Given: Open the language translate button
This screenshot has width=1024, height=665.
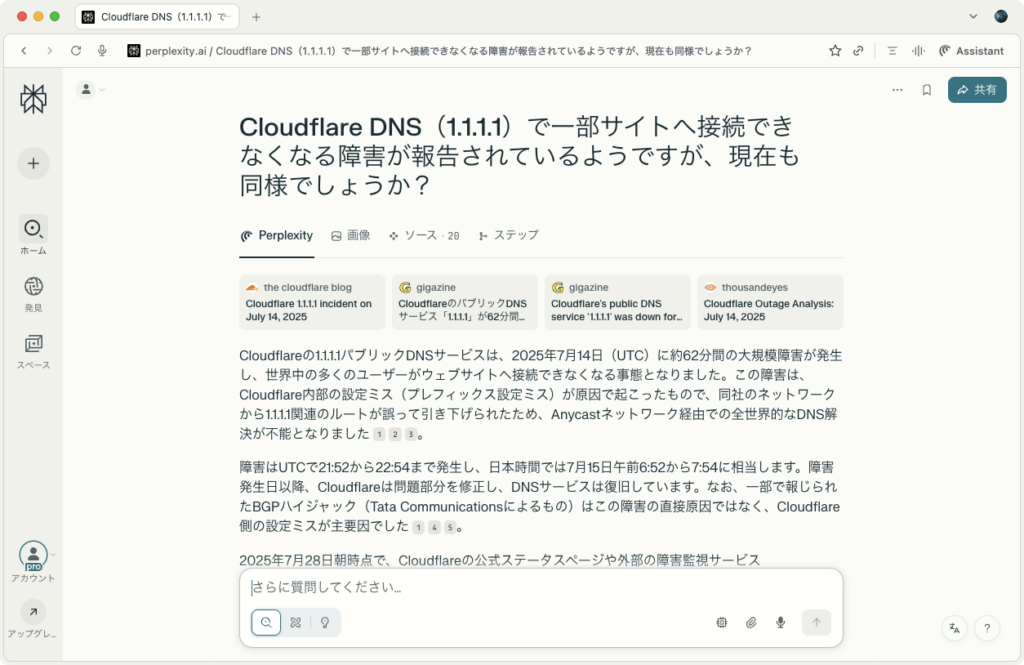Looking at the screenshot, I should tap(954, 628).
